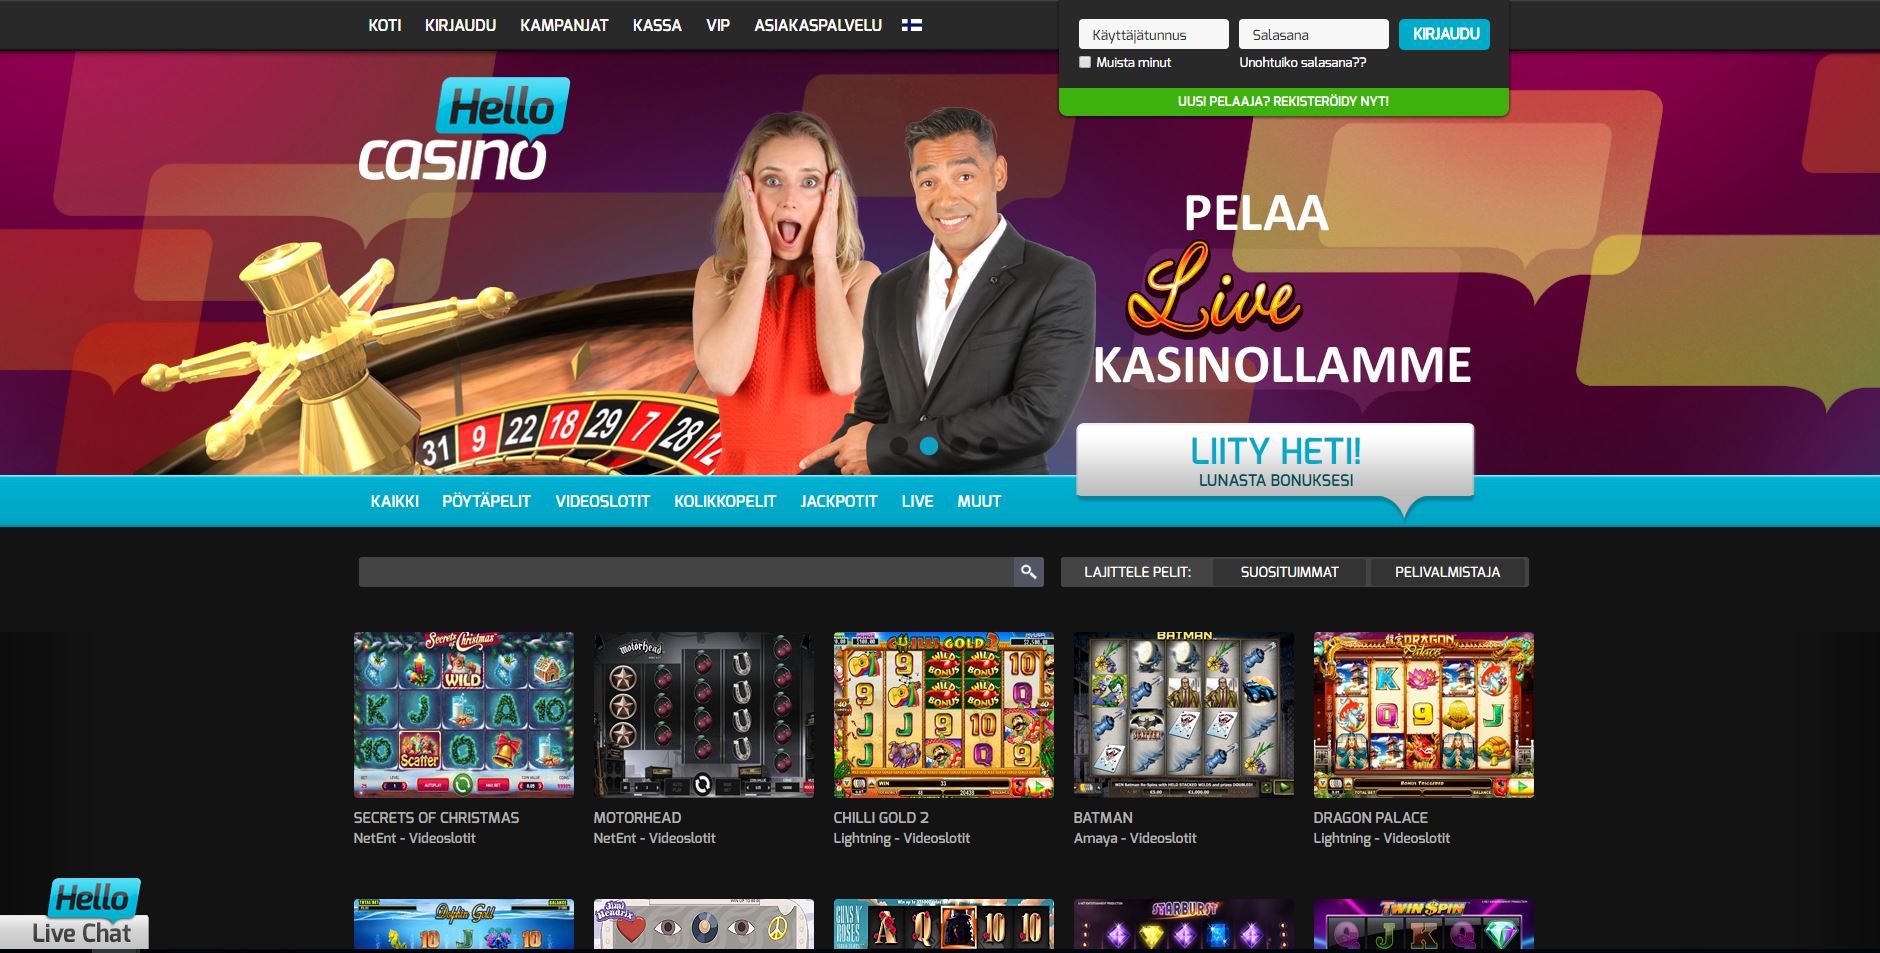Select the second carousel dot indicator
This screenshot has width=1880, height=953.
(929, 446)
